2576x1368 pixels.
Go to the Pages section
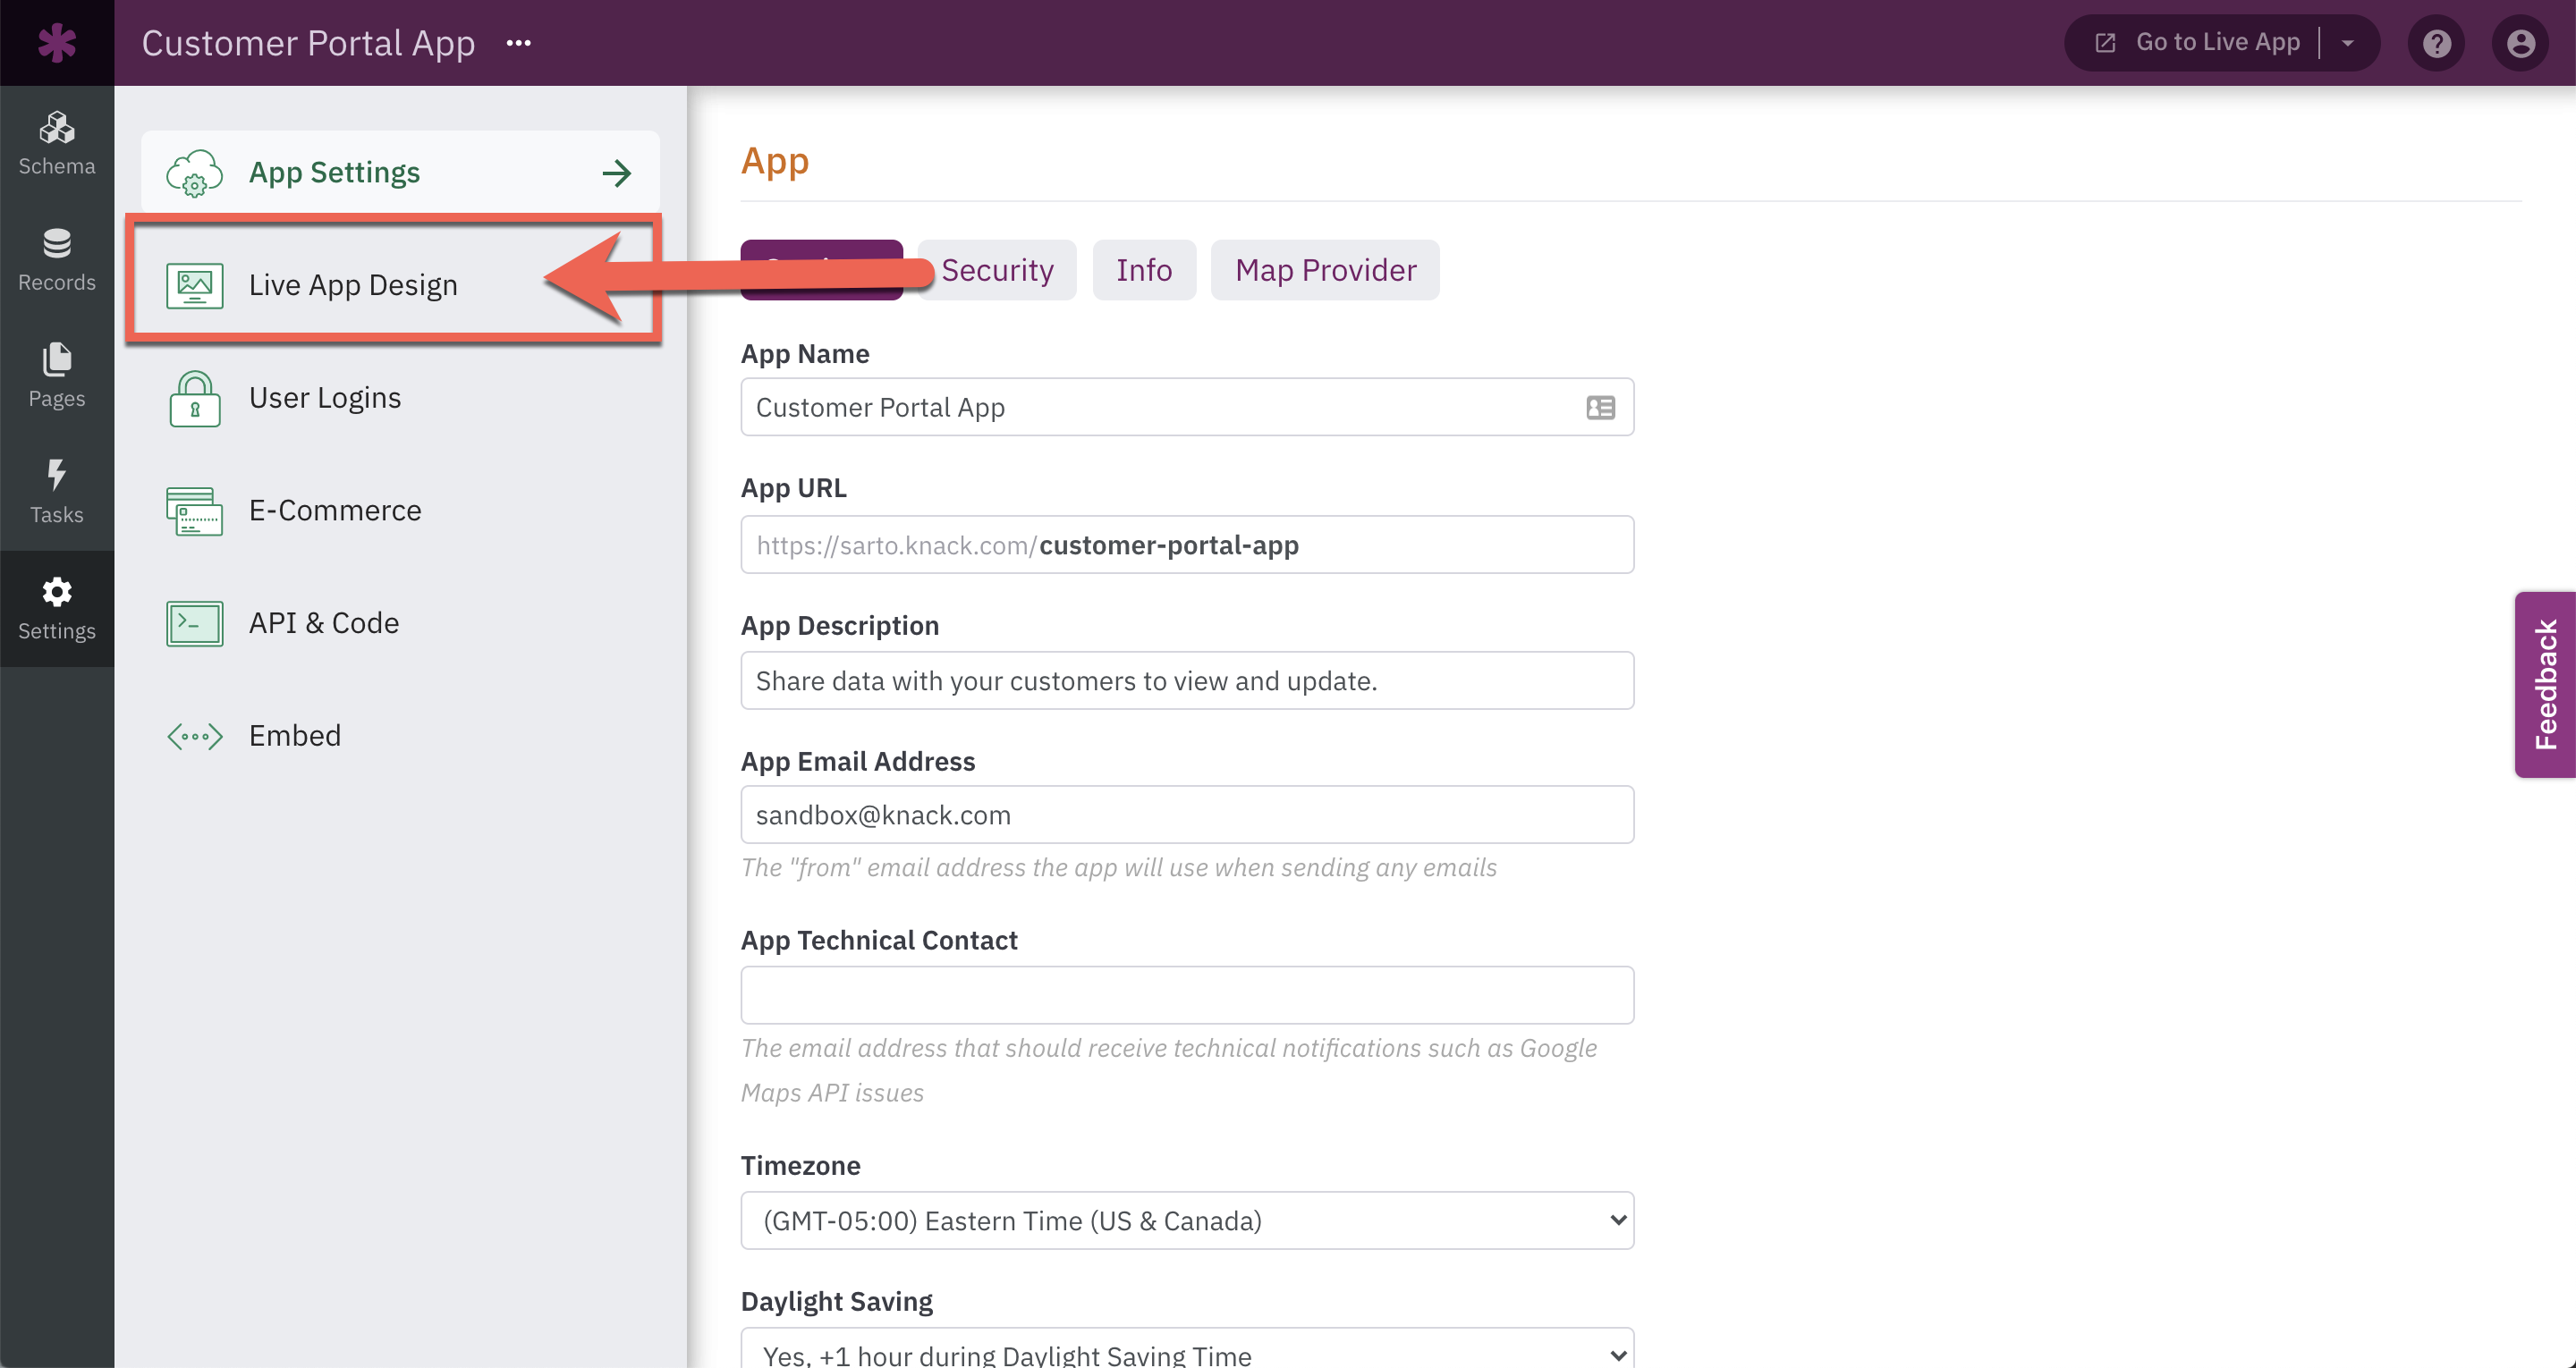(x=57, y=376)
